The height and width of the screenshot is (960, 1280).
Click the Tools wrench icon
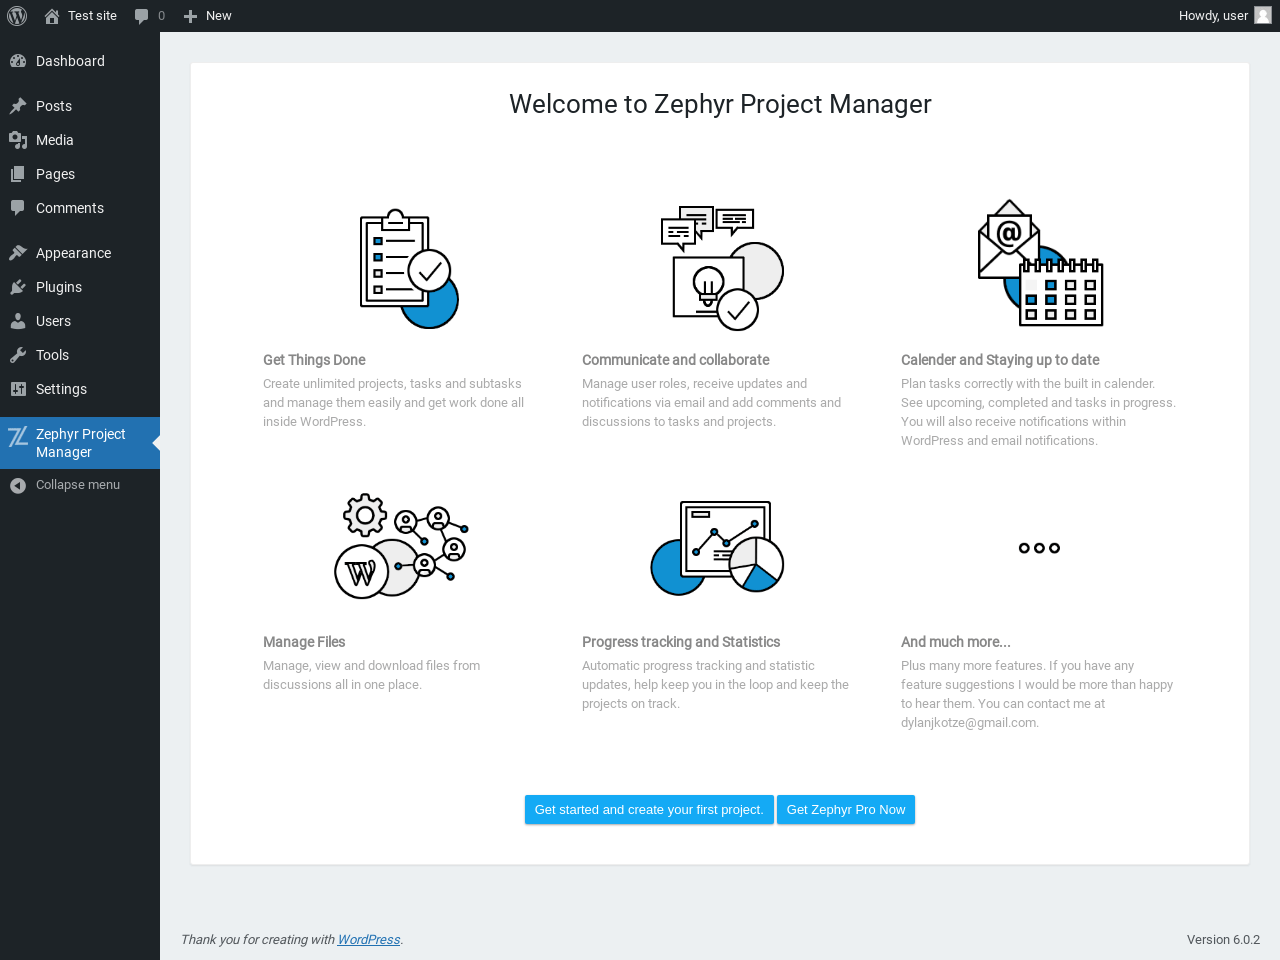pyautogui.click(x=18, y=355)
